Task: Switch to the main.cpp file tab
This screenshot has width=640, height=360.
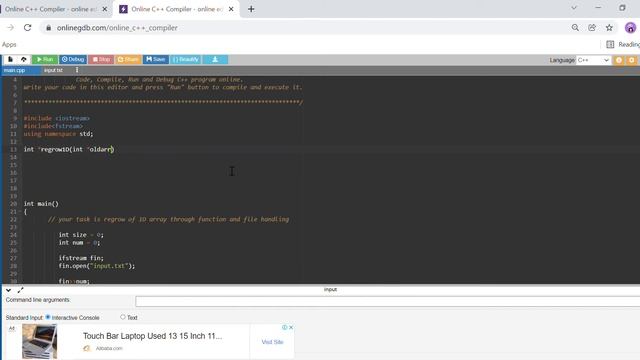Action: (15, 70)
